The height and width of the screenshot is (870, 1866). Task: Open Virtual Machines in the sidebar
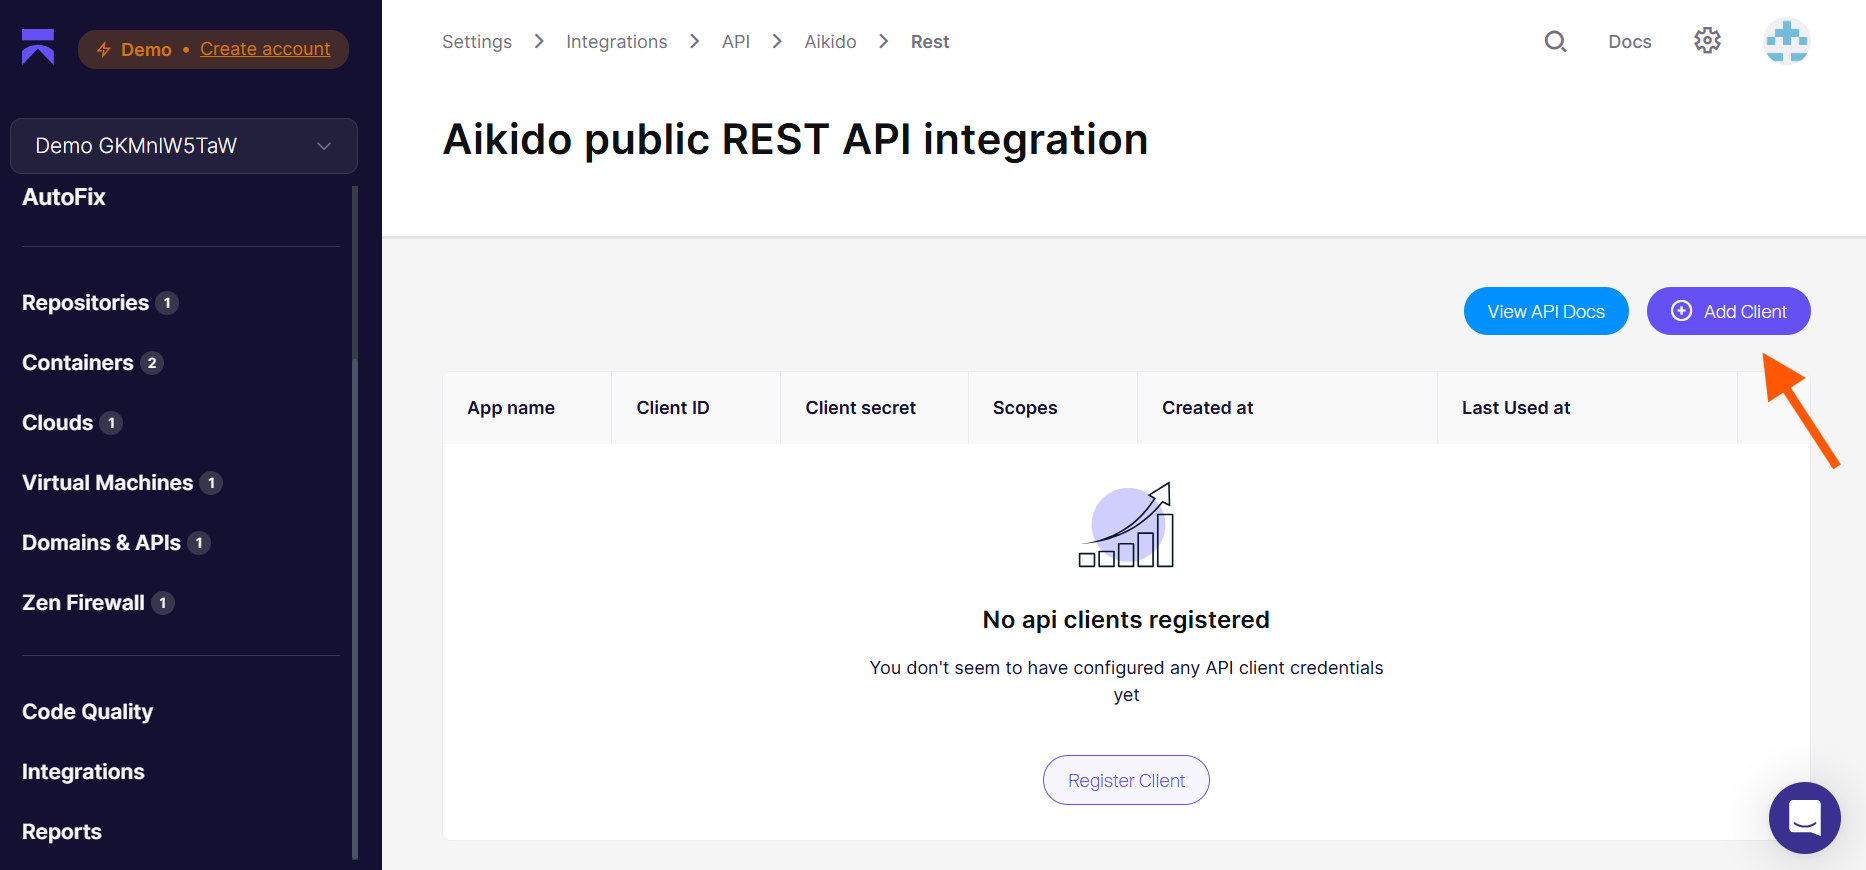tap(108, 483)
